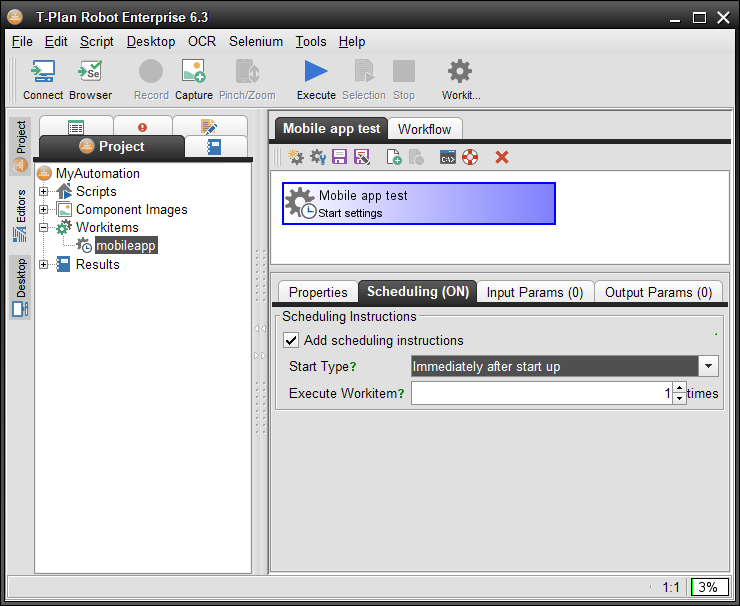740x606 pixels.
Task: Open the lifebuoy help icon
Action: pyautogui.click(x=470, y=157)
